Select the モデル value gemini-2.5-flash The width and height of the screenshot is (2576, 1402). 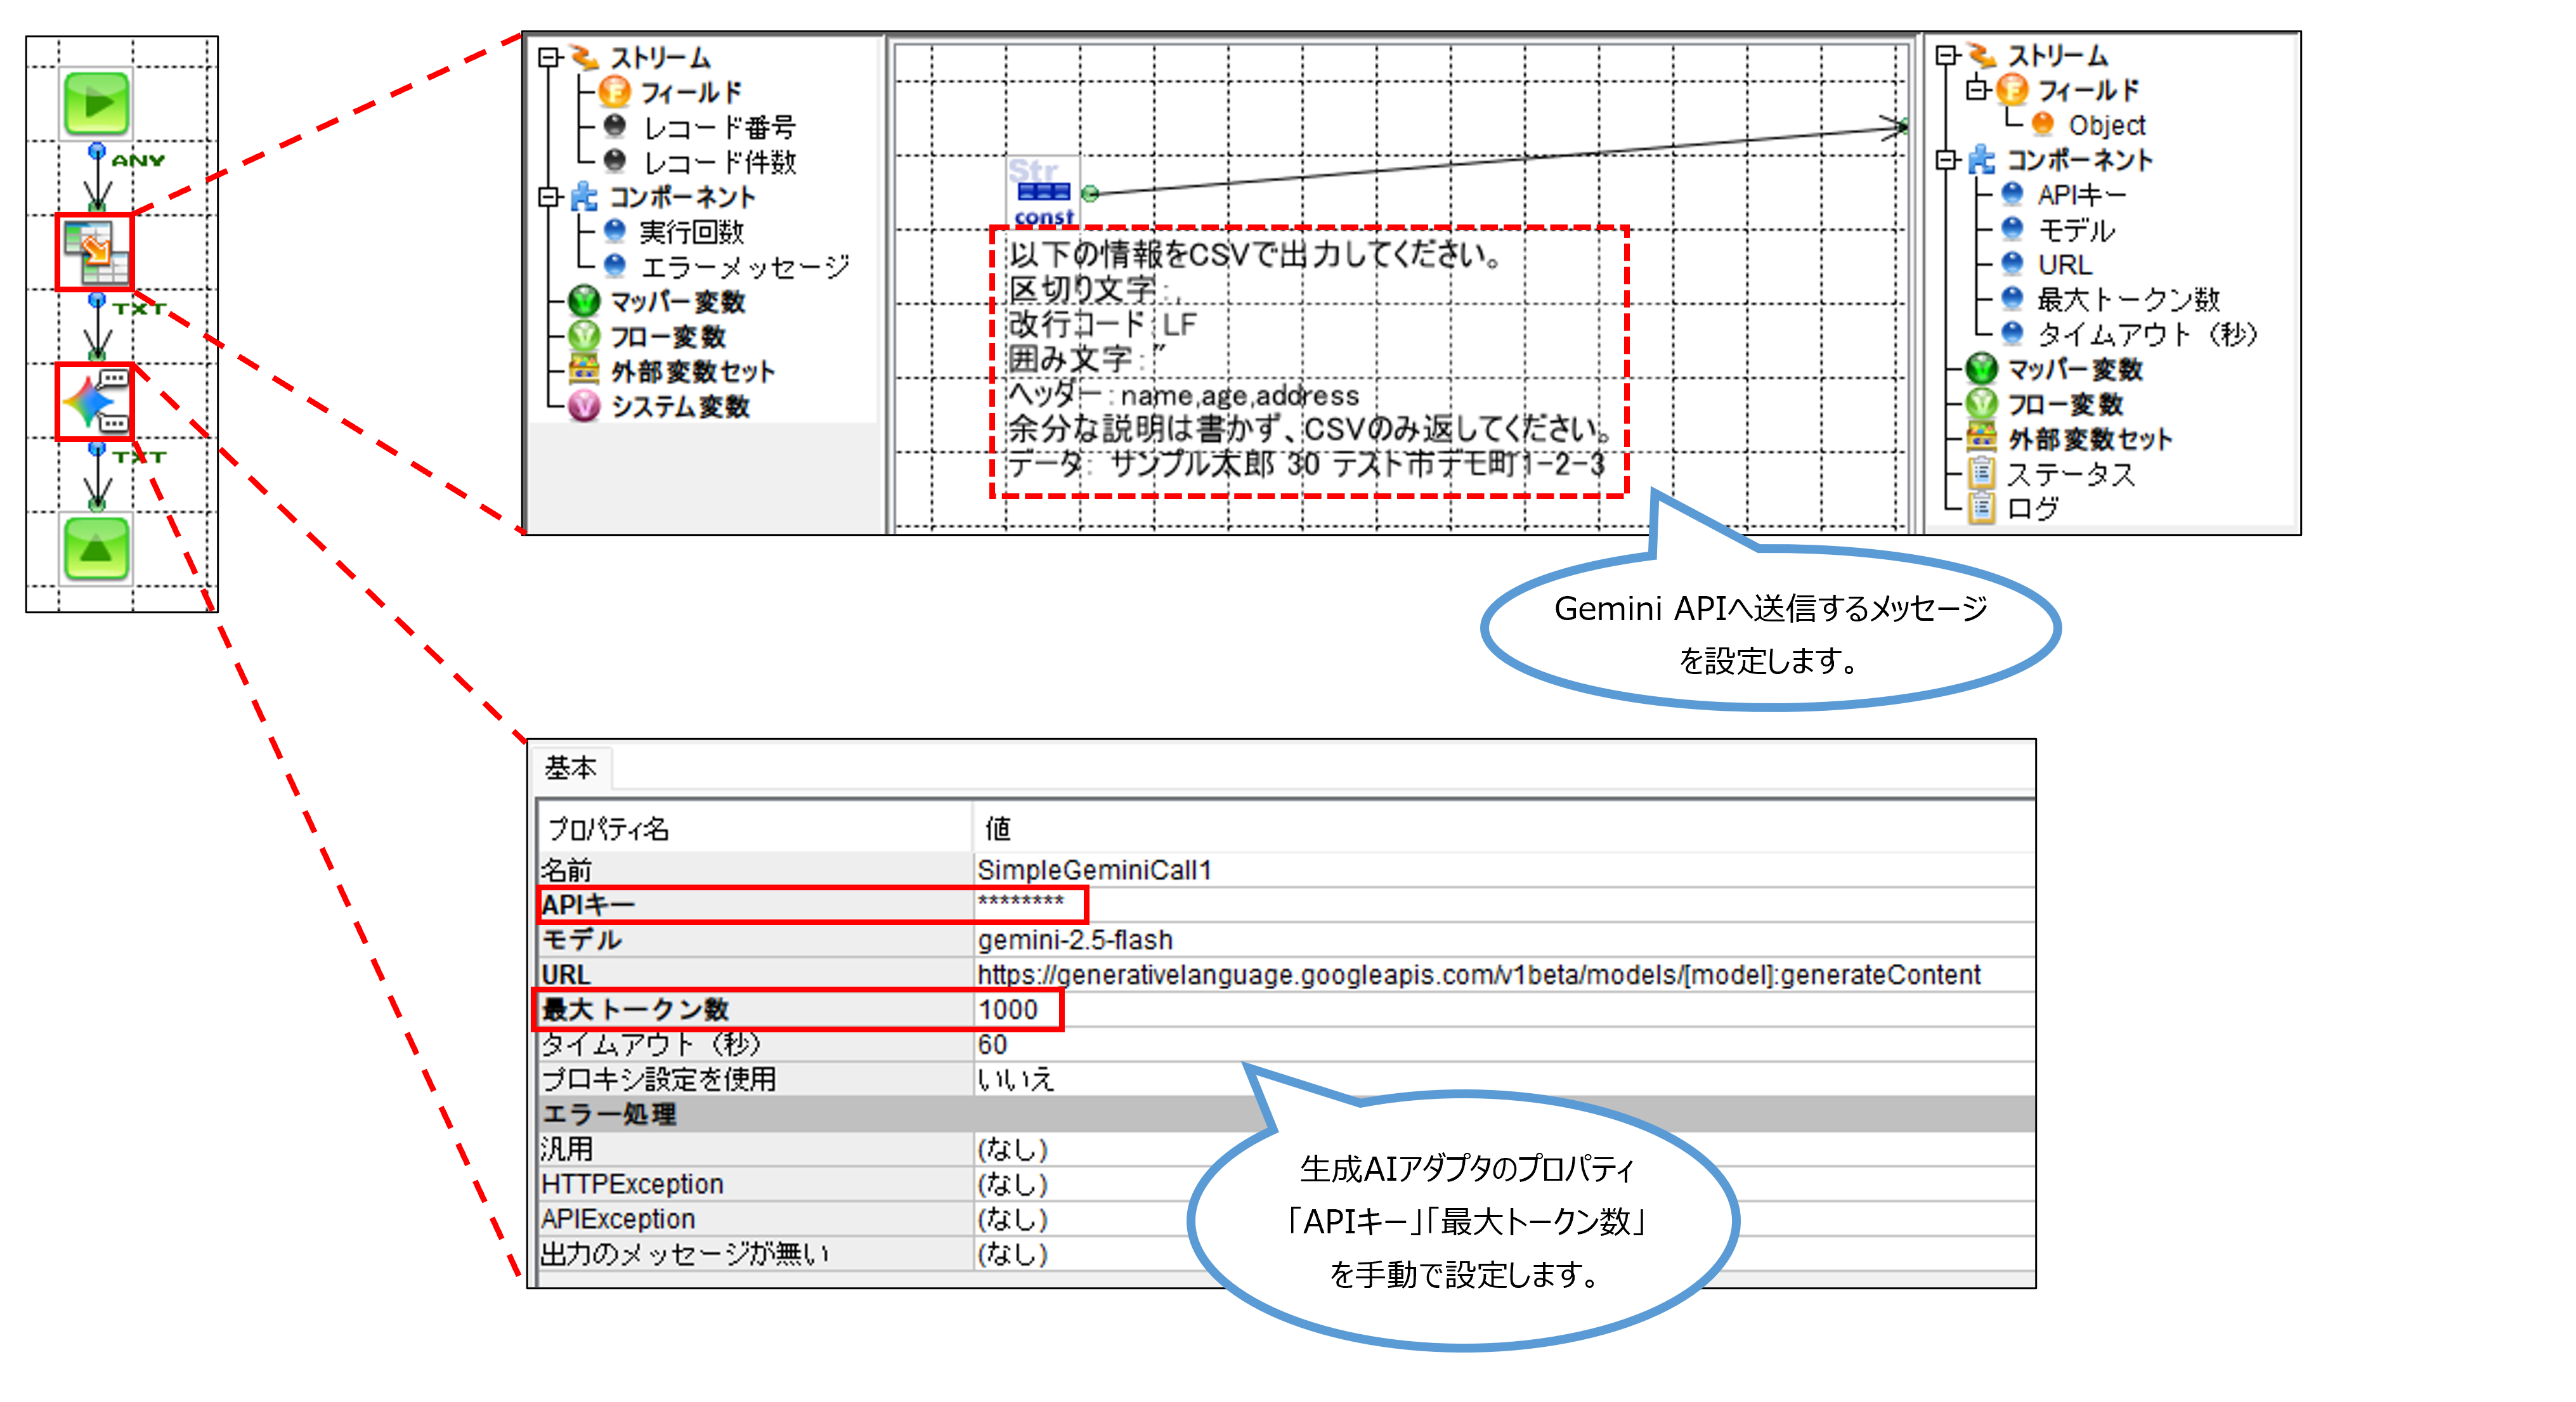click(x=1075, y=940)
